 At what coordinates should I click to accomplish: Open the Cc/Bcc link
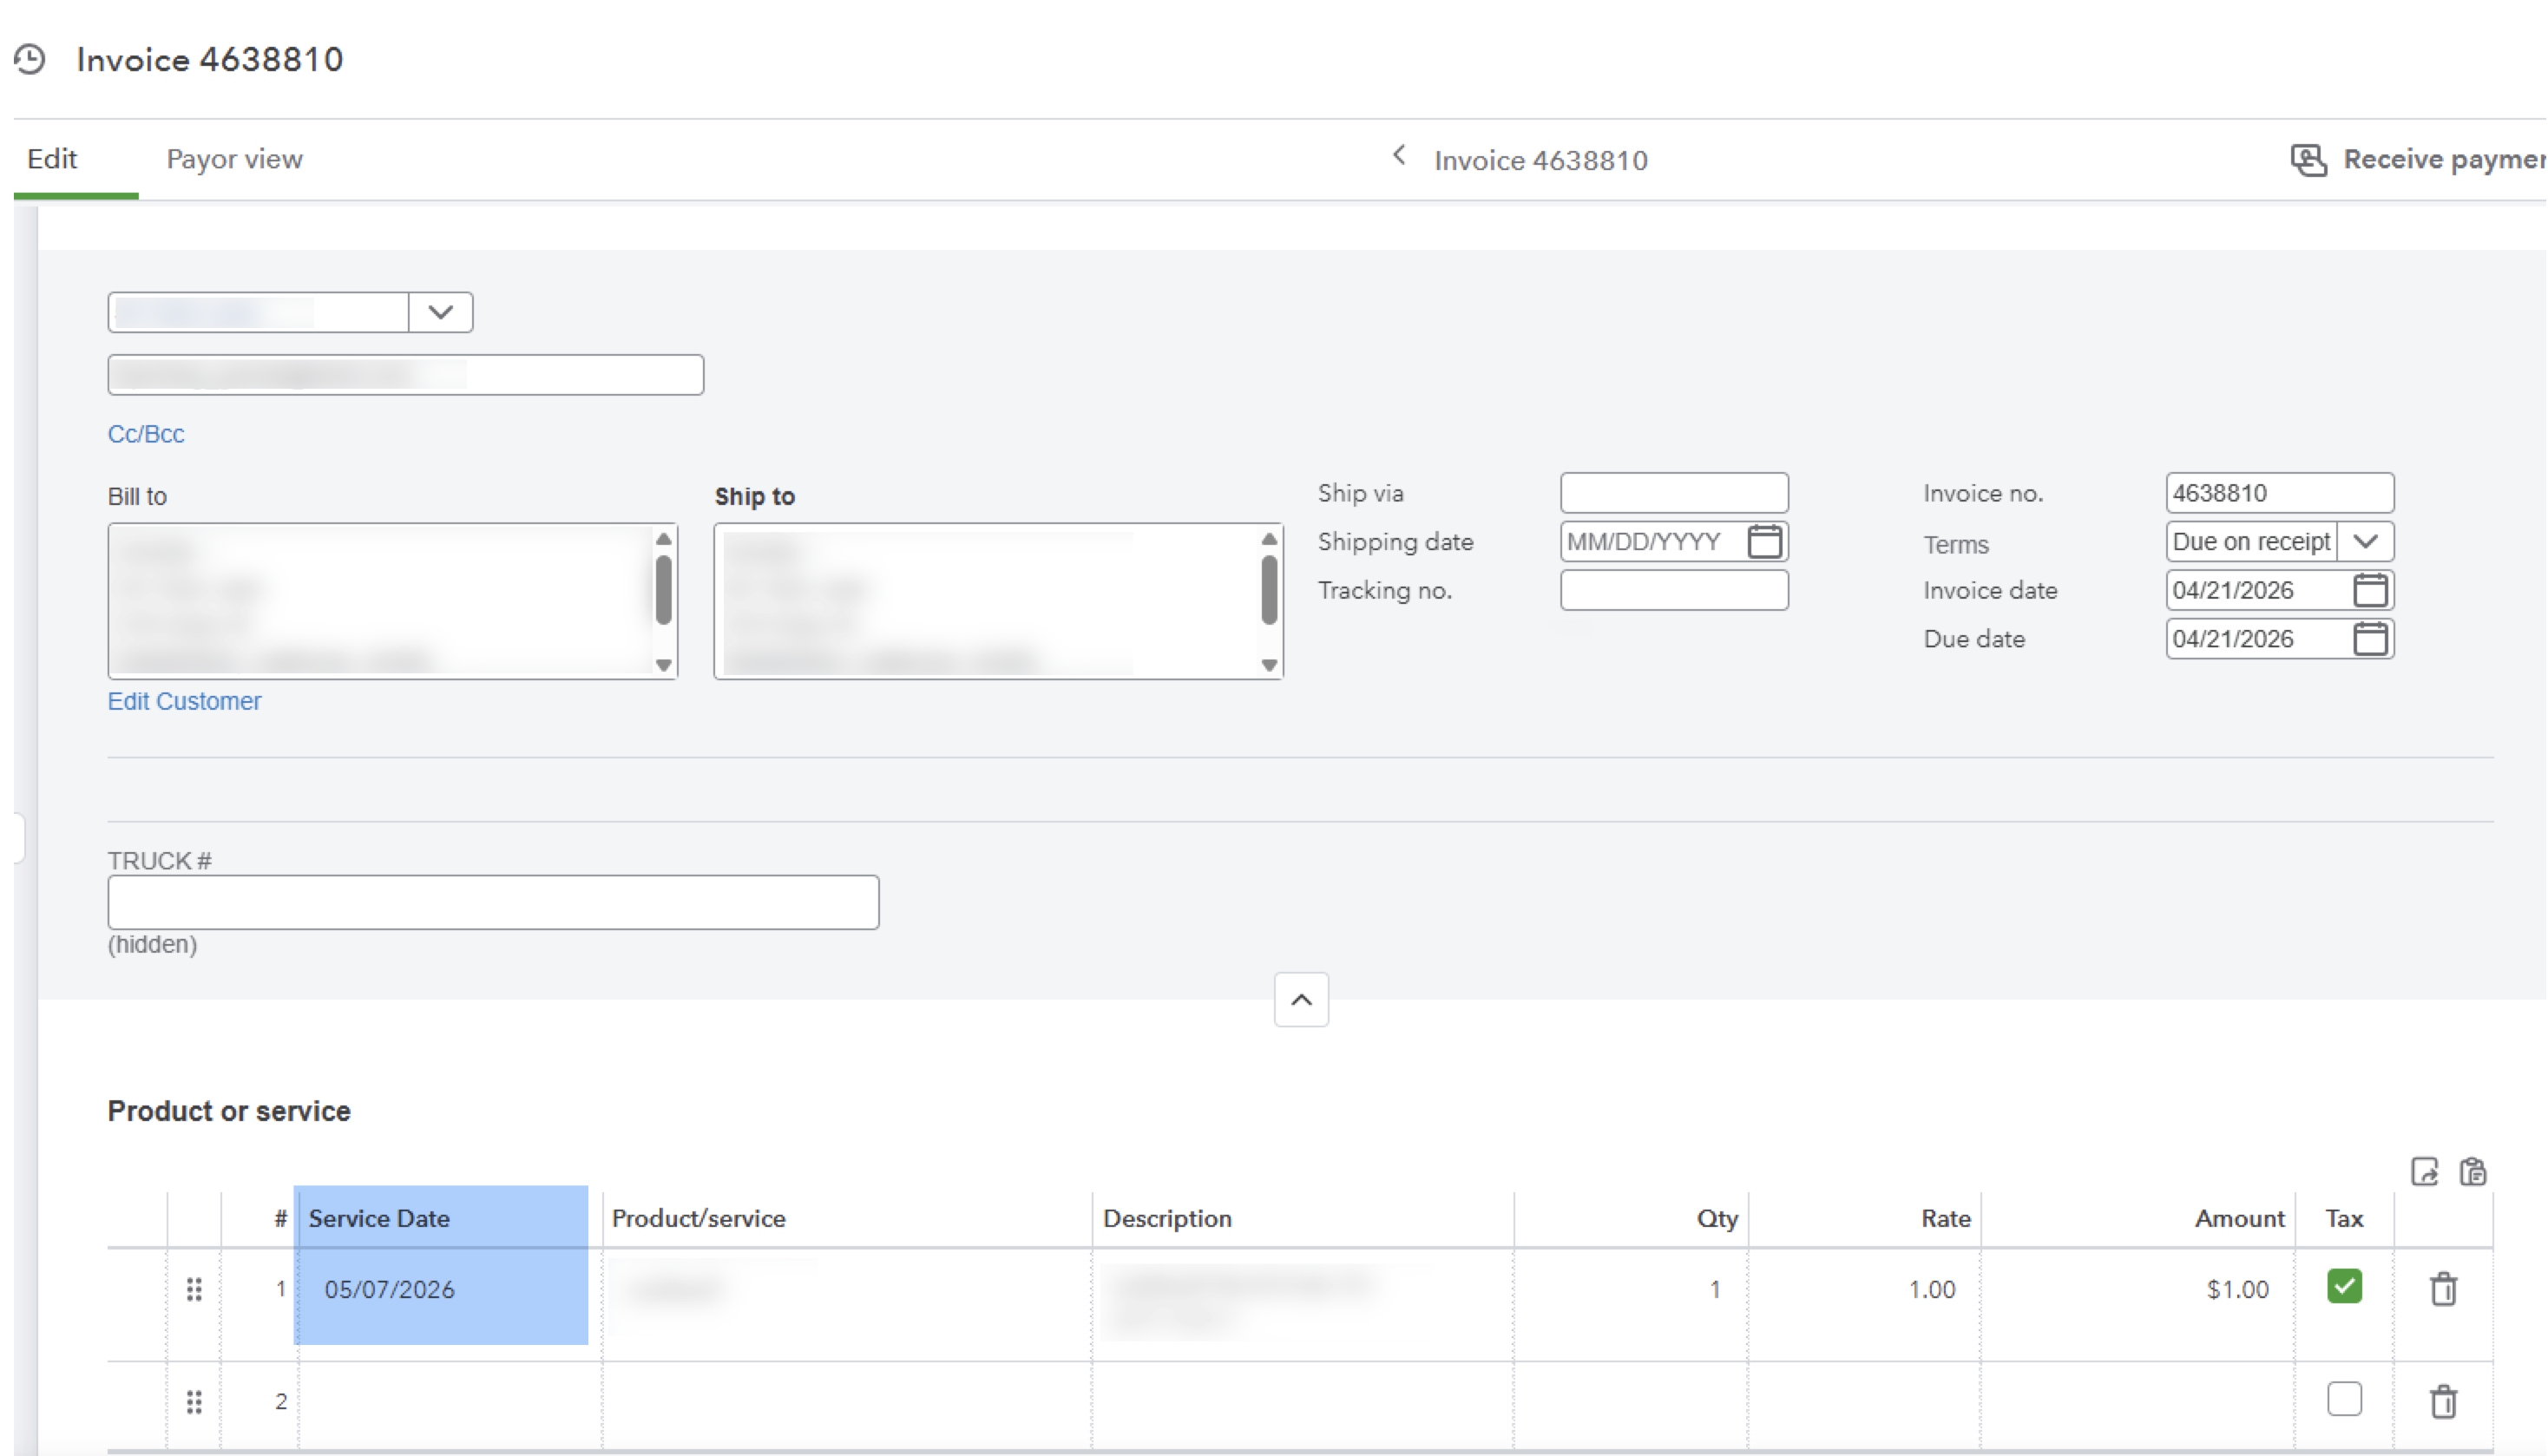(146, 434)
